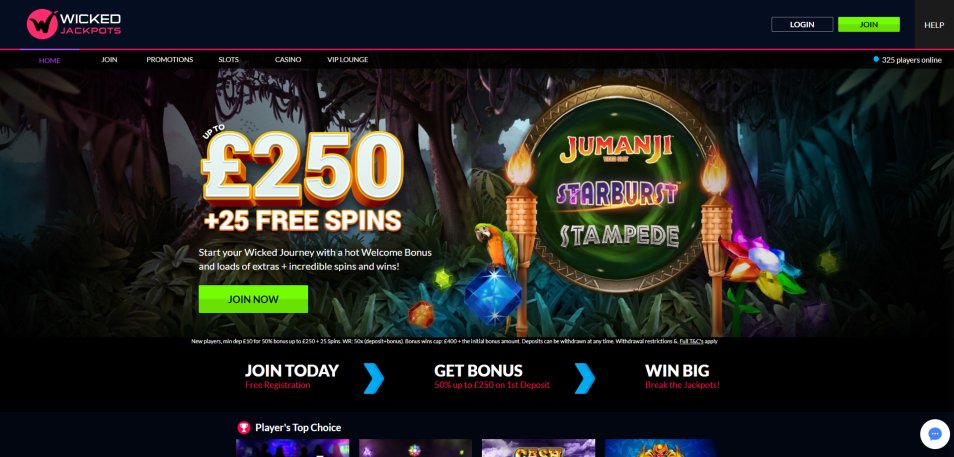
Task: Click the blue players online dot
Action: click(x=876, y=59)
